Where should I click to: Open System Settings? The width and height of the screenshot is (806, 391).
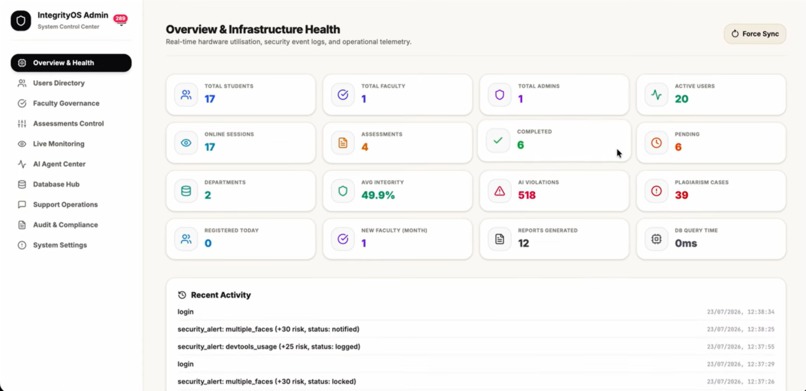(71, 245)
